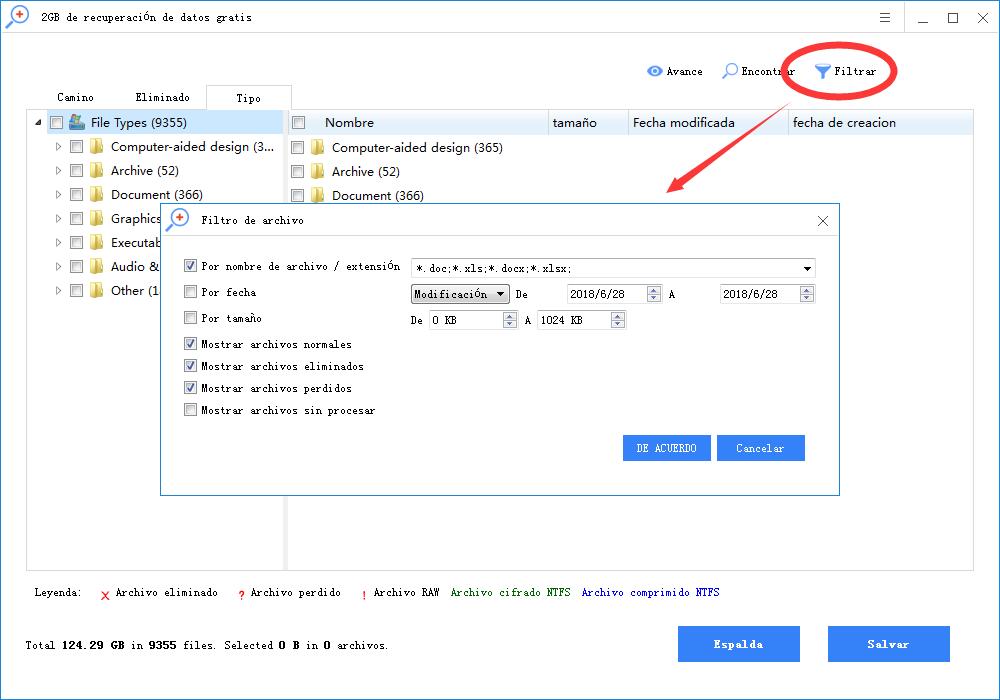Click Document folder icon in tree
The height and width of the screenshot is (700, 1000).
pos(97,194)
